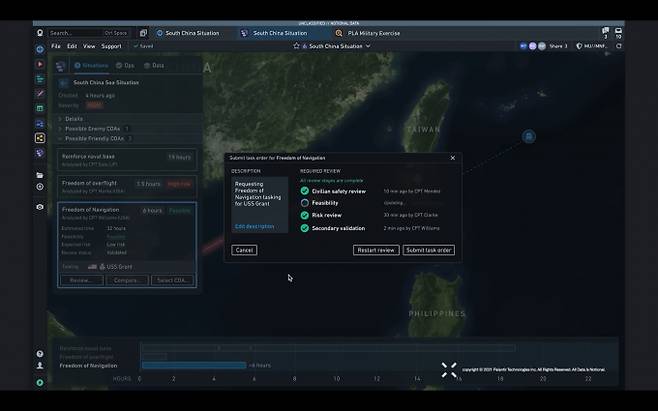Switch to the Ops panel tab
The image size is (658, 411).
125,65
